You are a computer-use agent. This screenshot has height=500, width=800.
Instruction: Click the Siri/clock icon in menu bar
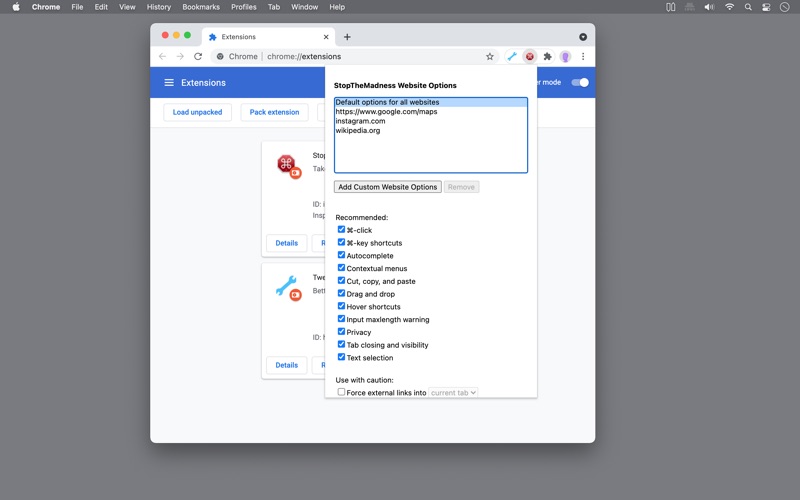pos(785,7)
